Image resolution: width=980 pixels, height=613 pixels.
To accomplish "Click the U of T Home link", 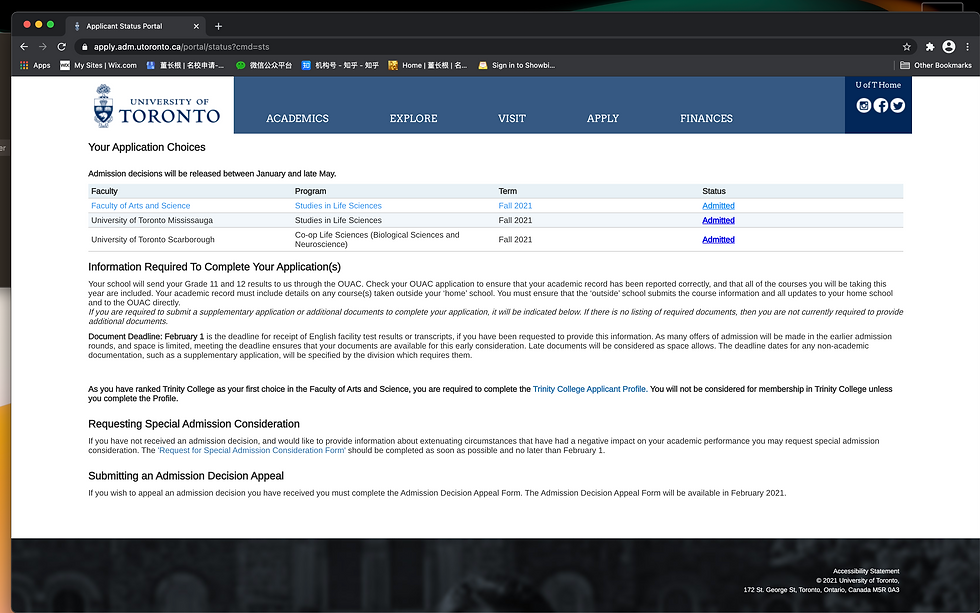I will coord(878,85).
